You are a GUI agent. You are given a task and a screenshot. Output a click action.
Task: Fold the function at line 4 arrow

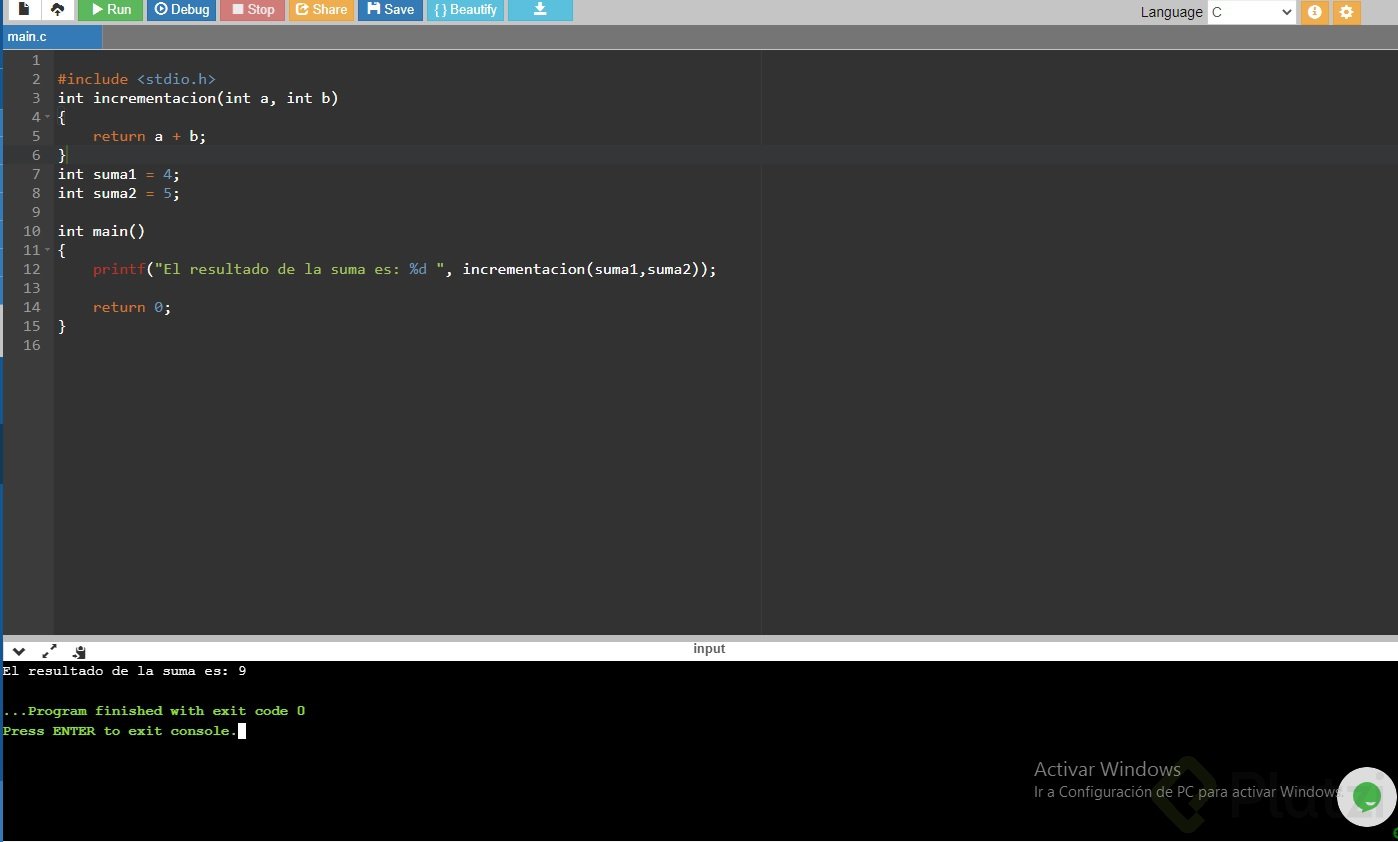(47, 118)
